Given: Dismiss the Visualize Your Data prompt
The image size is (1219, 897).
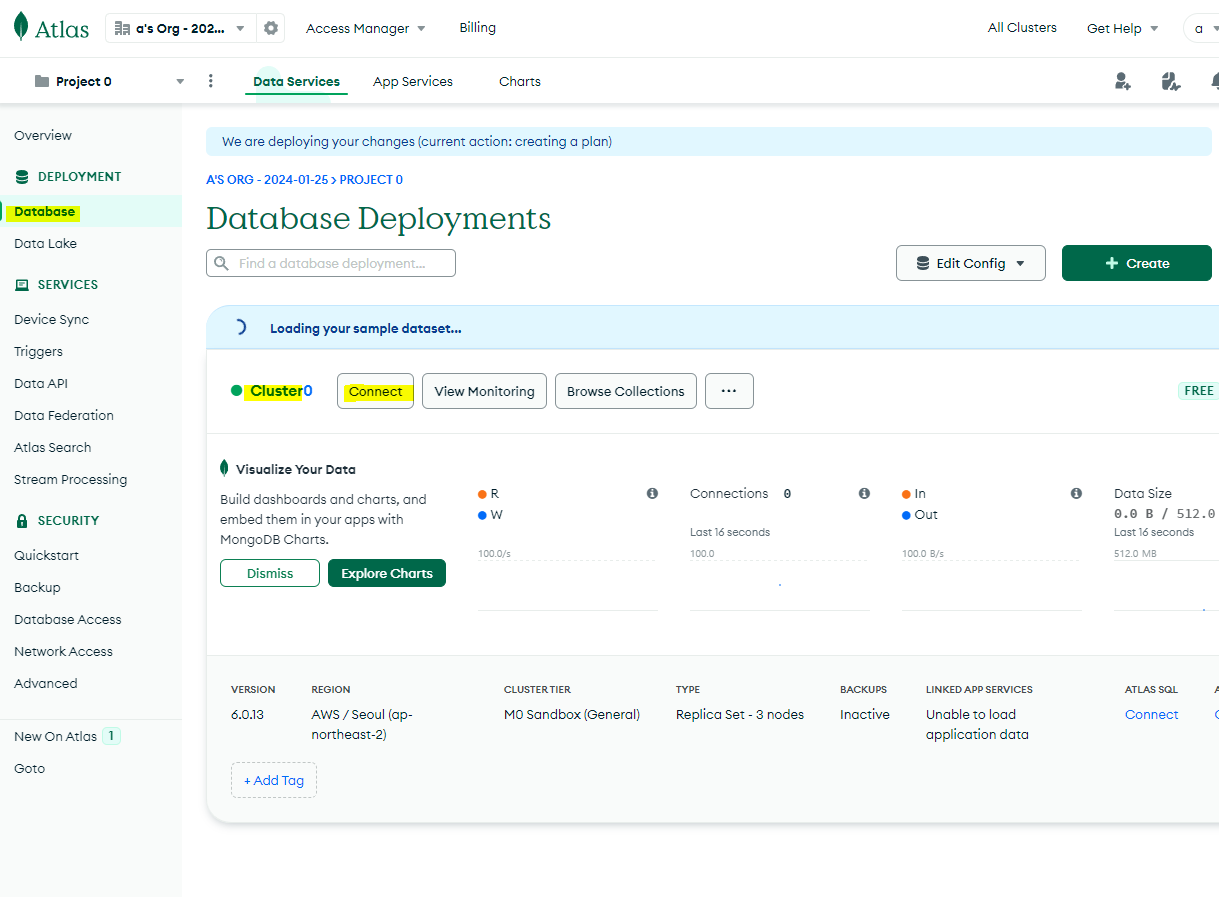Looking at the screenshot, I should [270, 573].
